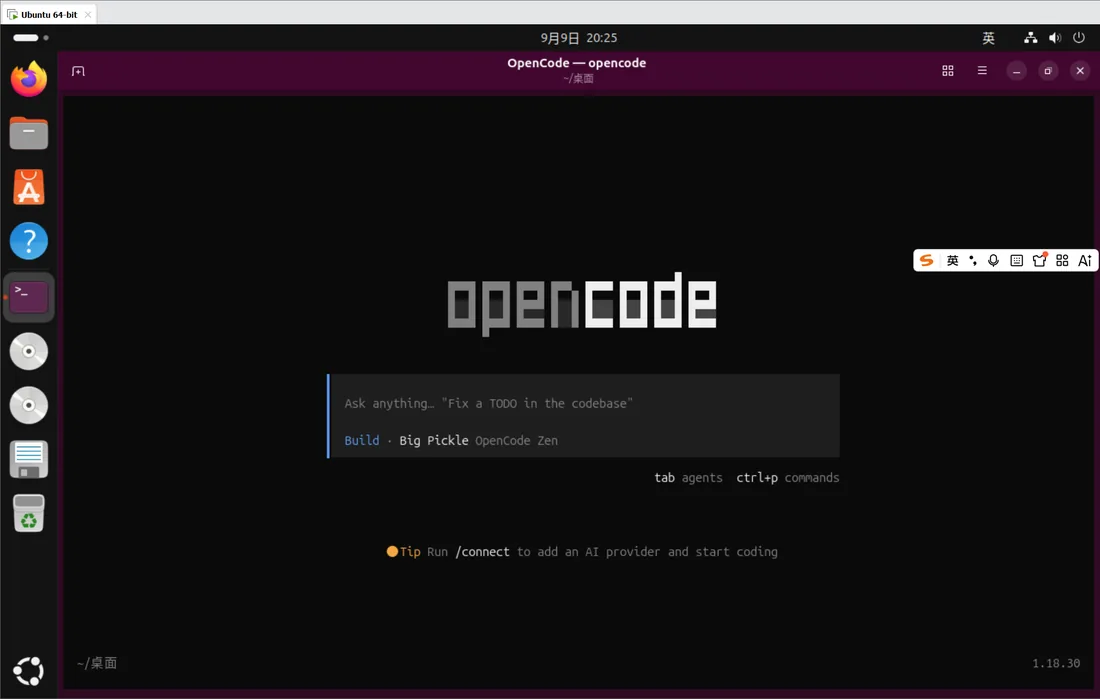Focus the 'Ask anything' prompt field
Viewport: 1100px width, 699px height.
[x=584, y=404]
